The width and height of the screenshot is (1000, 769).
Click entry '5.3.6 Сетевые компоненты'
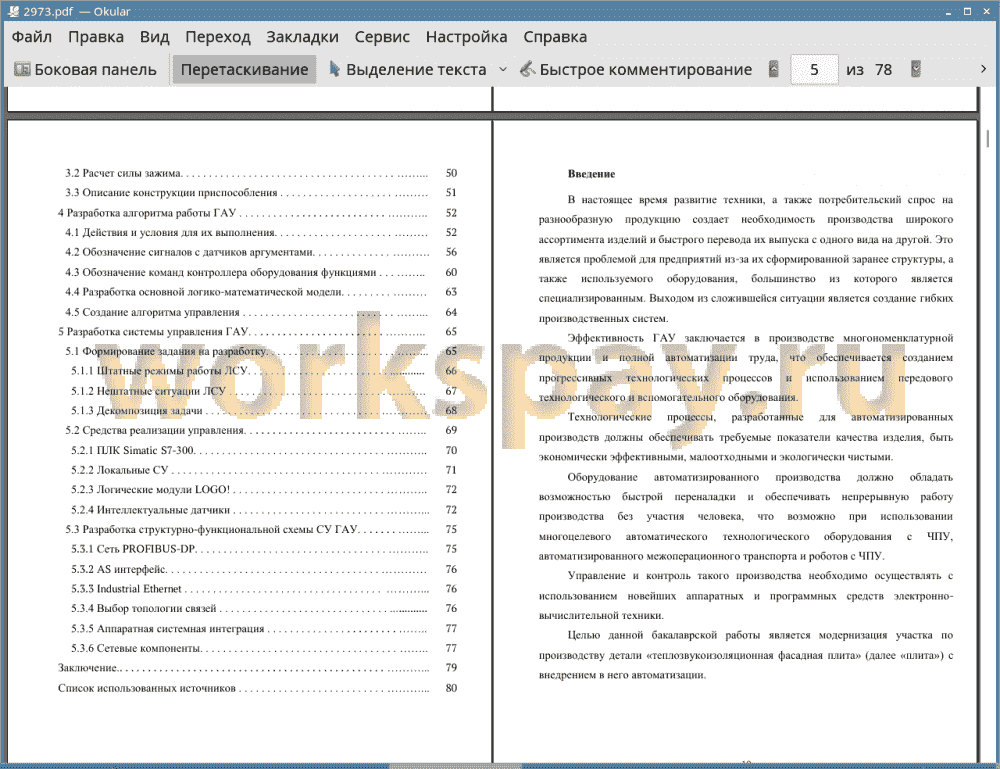pos(136,648)
